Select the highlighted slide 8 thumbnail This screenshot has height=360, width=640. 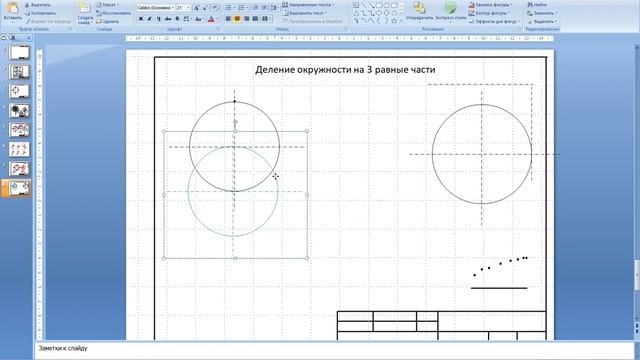point(19,188)
